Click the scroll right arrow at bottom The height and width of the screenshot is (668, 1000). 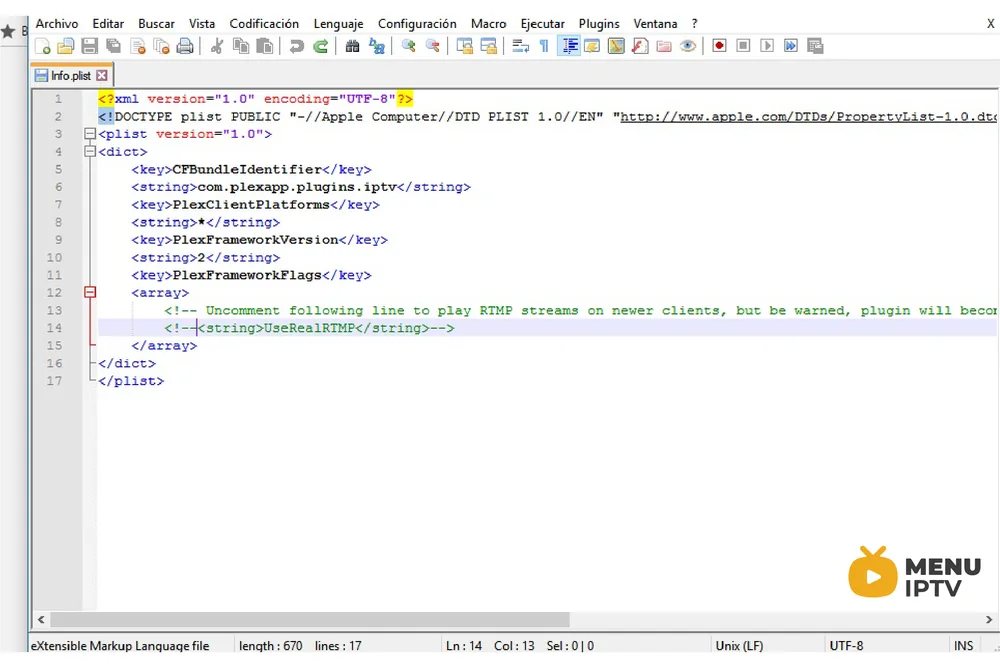point(989,620)
